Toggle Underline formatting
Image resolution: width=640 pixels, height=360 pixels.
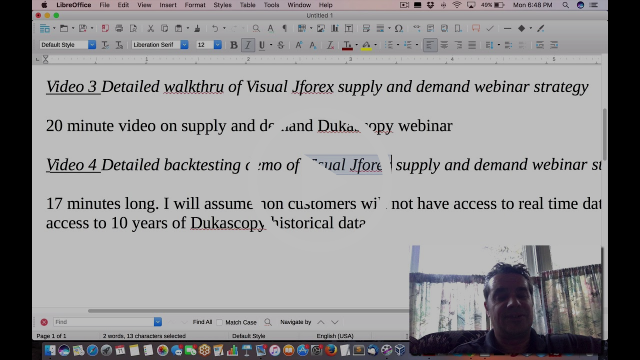[x=262, y=45]
